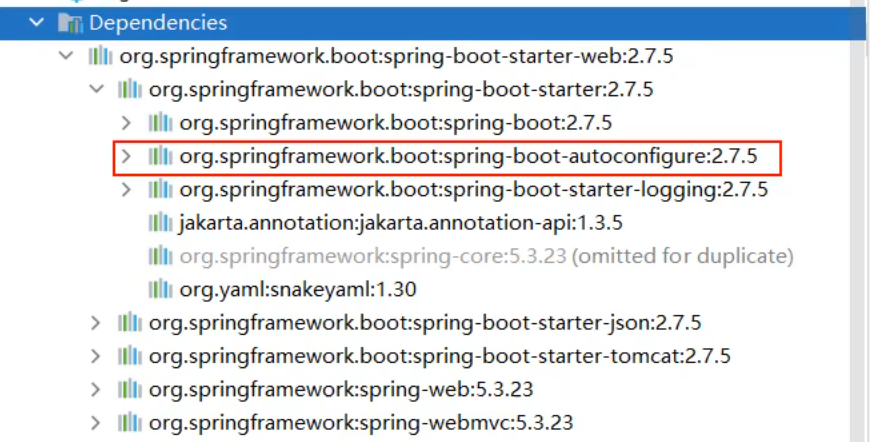This screenshot has width=870, height=442.
Task: Click greyed spring-core library icon
Action: coord(160,256)
